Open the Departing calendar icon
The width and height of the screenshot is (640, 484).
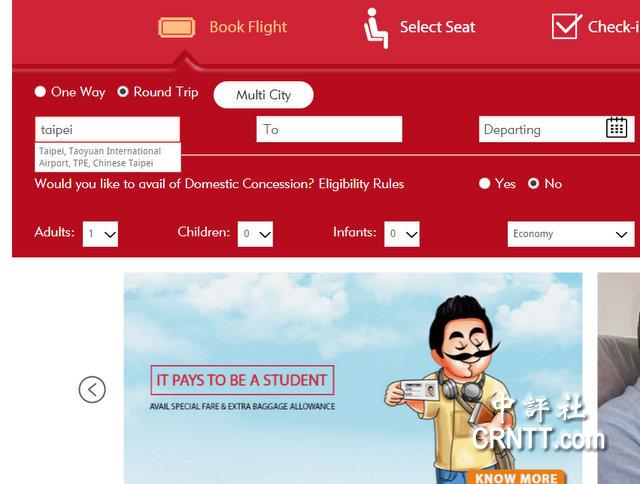(616, 128)
